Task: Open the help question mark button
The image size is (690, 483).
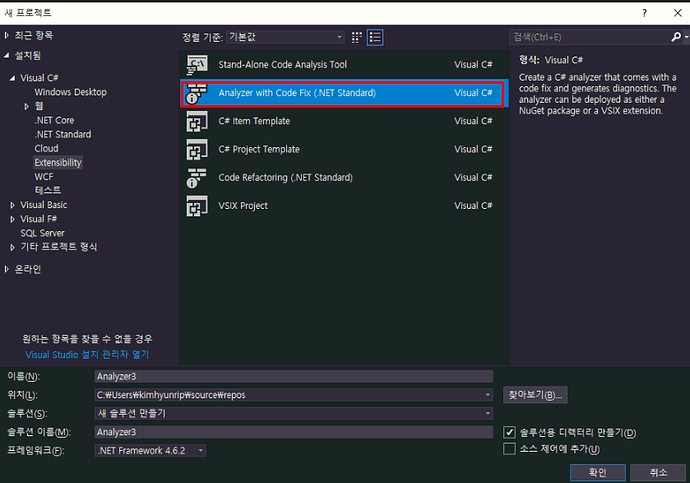Action: pyautogui.click(x=644, y=13)
